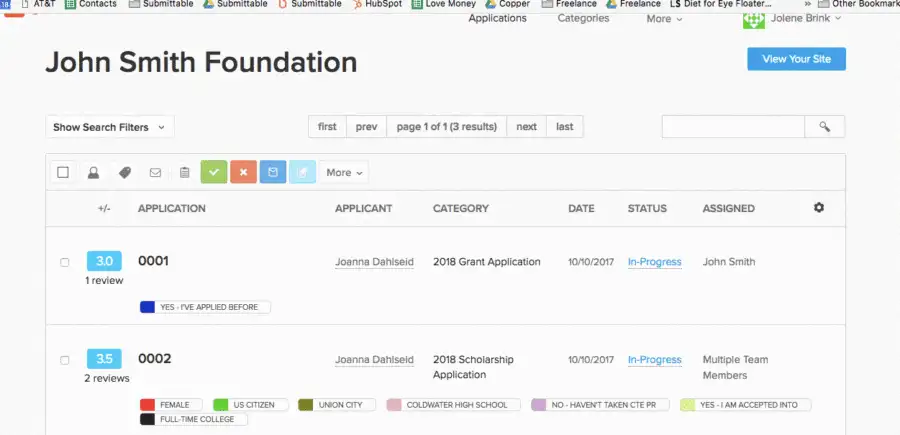Click the blue archive box icon
This screenshot has height=435, width=900.
pos(273,172)
